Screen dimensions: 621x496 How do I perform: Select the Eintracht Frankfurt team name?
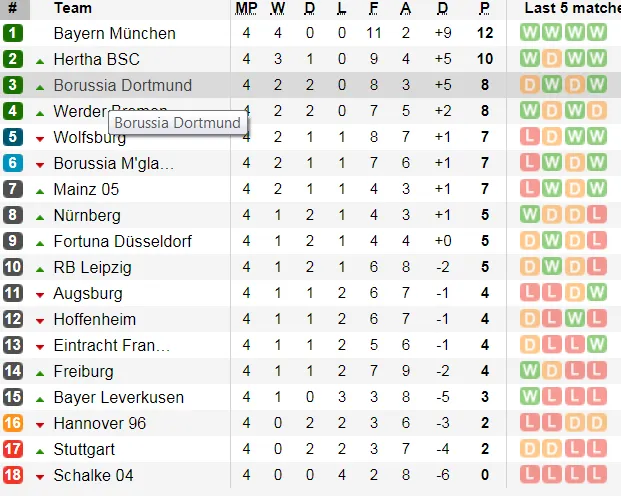(111, 345)
